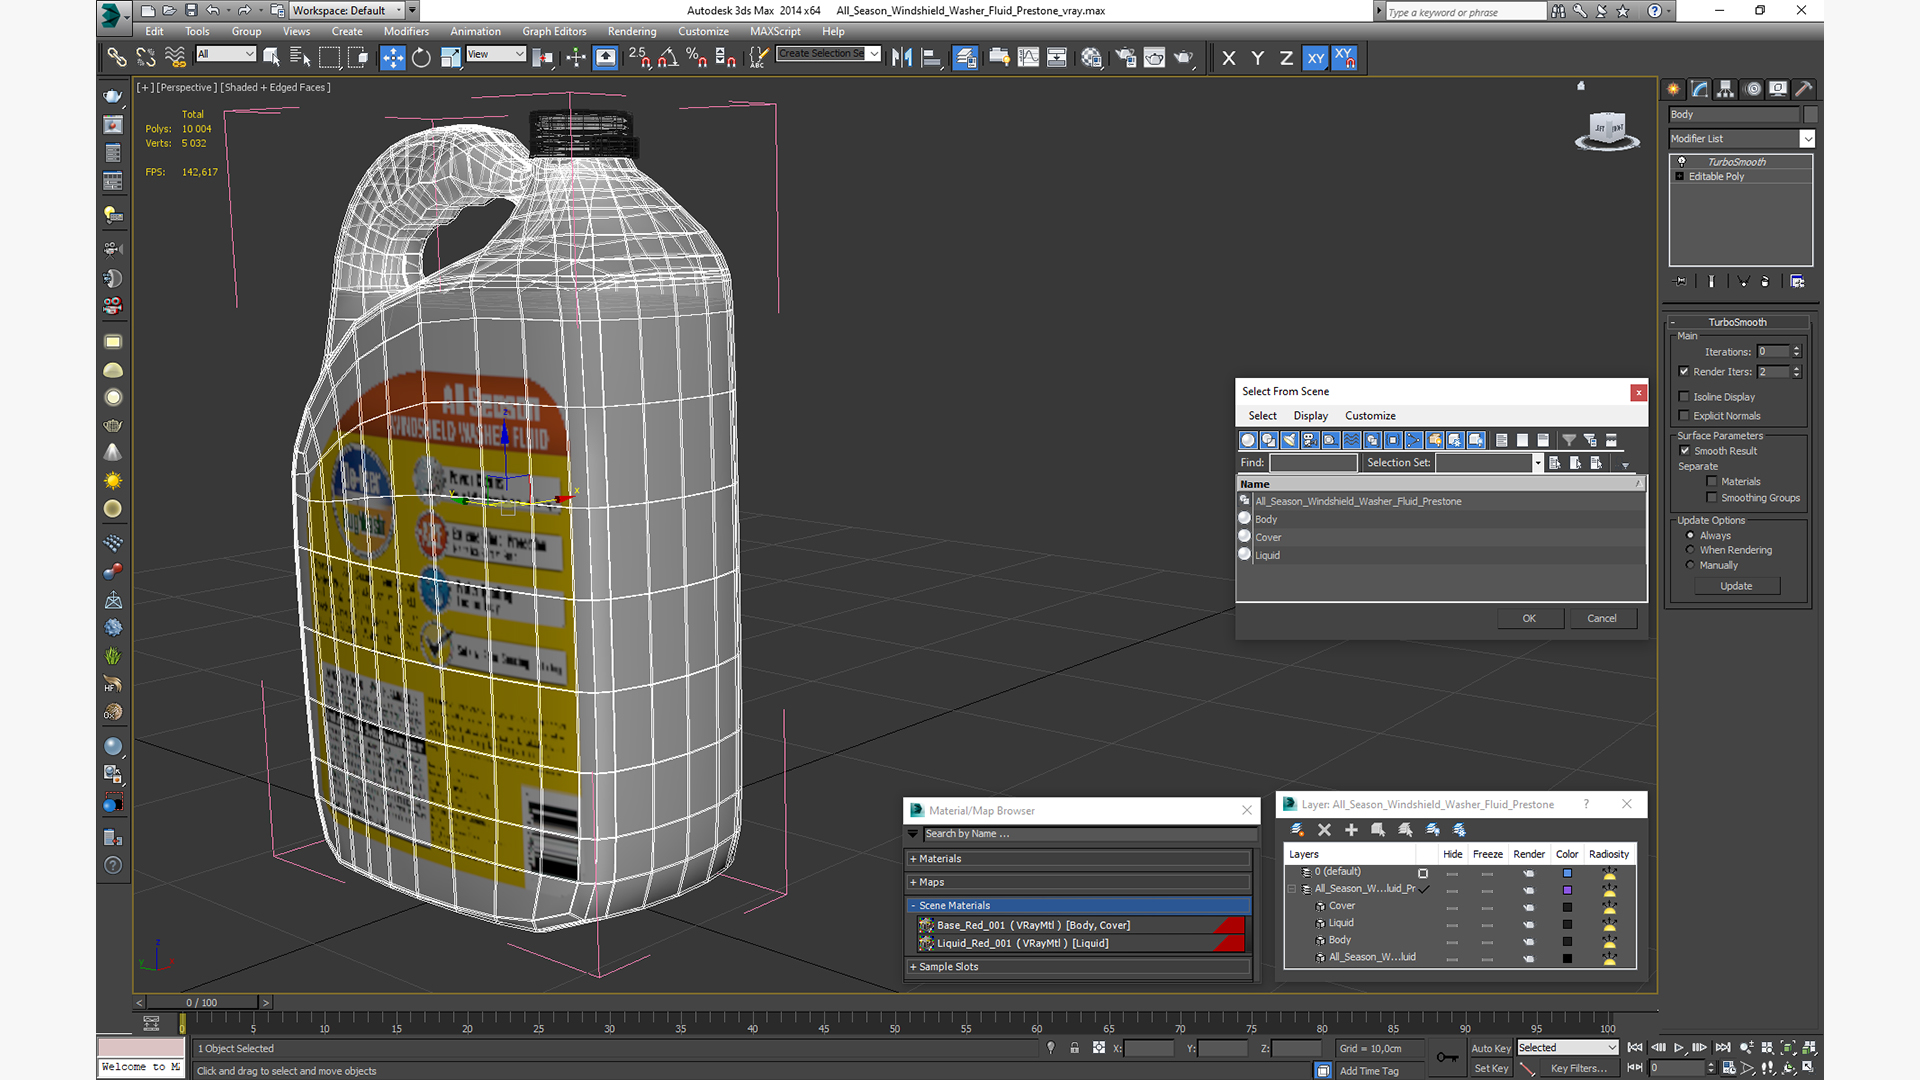
Task: Collapse the Scene Materials group
Action: point(1080,905)
